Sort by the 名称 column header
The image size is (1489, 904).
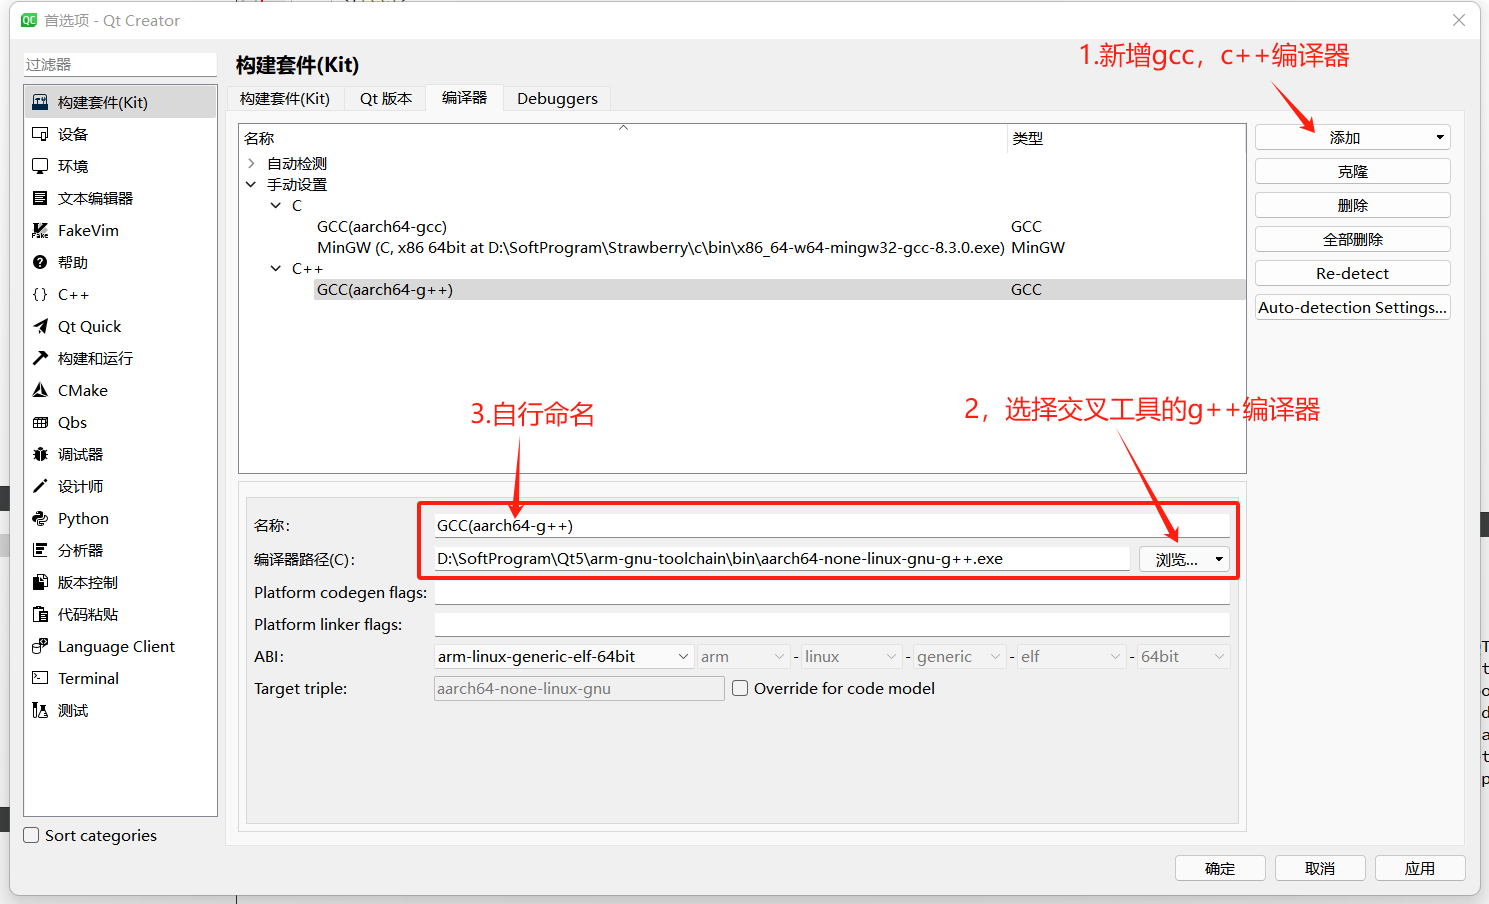pyautogui.click(x=623, y=138)
